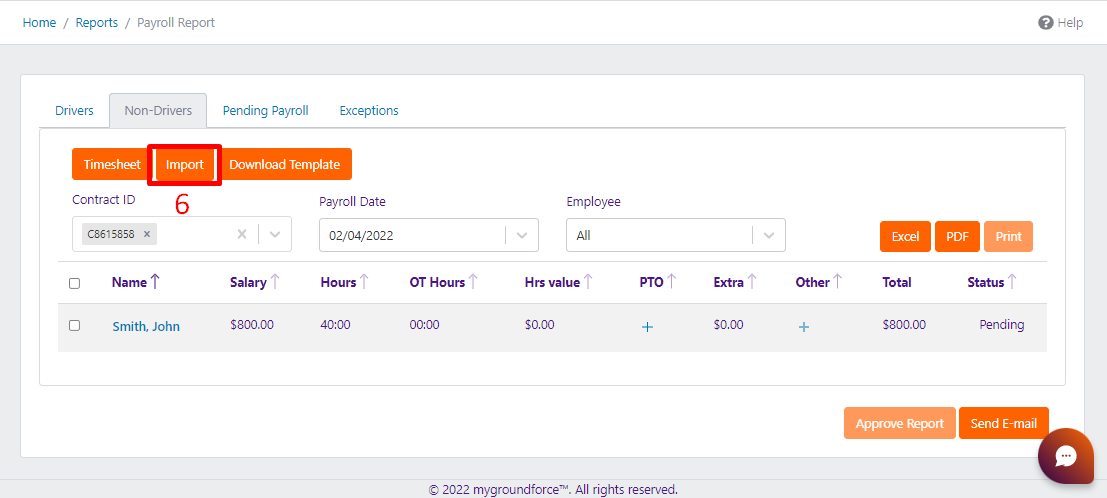Export the report to Excel

pyautogui.click(x=905, y=237)
